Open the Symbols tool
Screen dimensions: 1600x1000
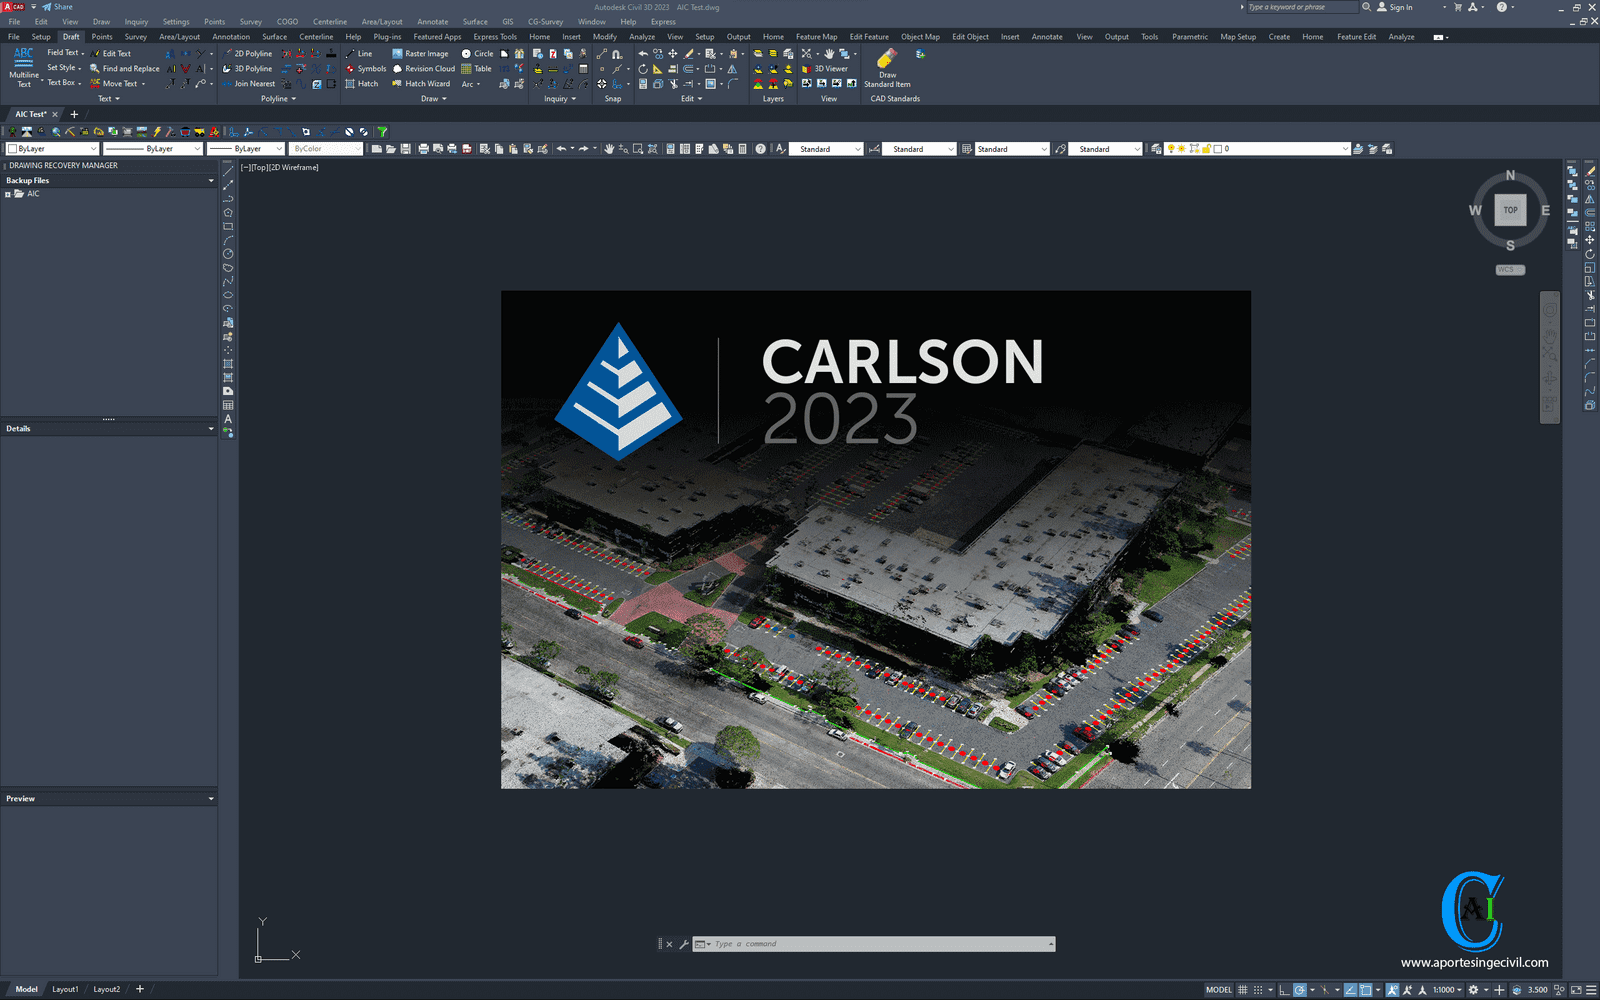coord(366,69)
